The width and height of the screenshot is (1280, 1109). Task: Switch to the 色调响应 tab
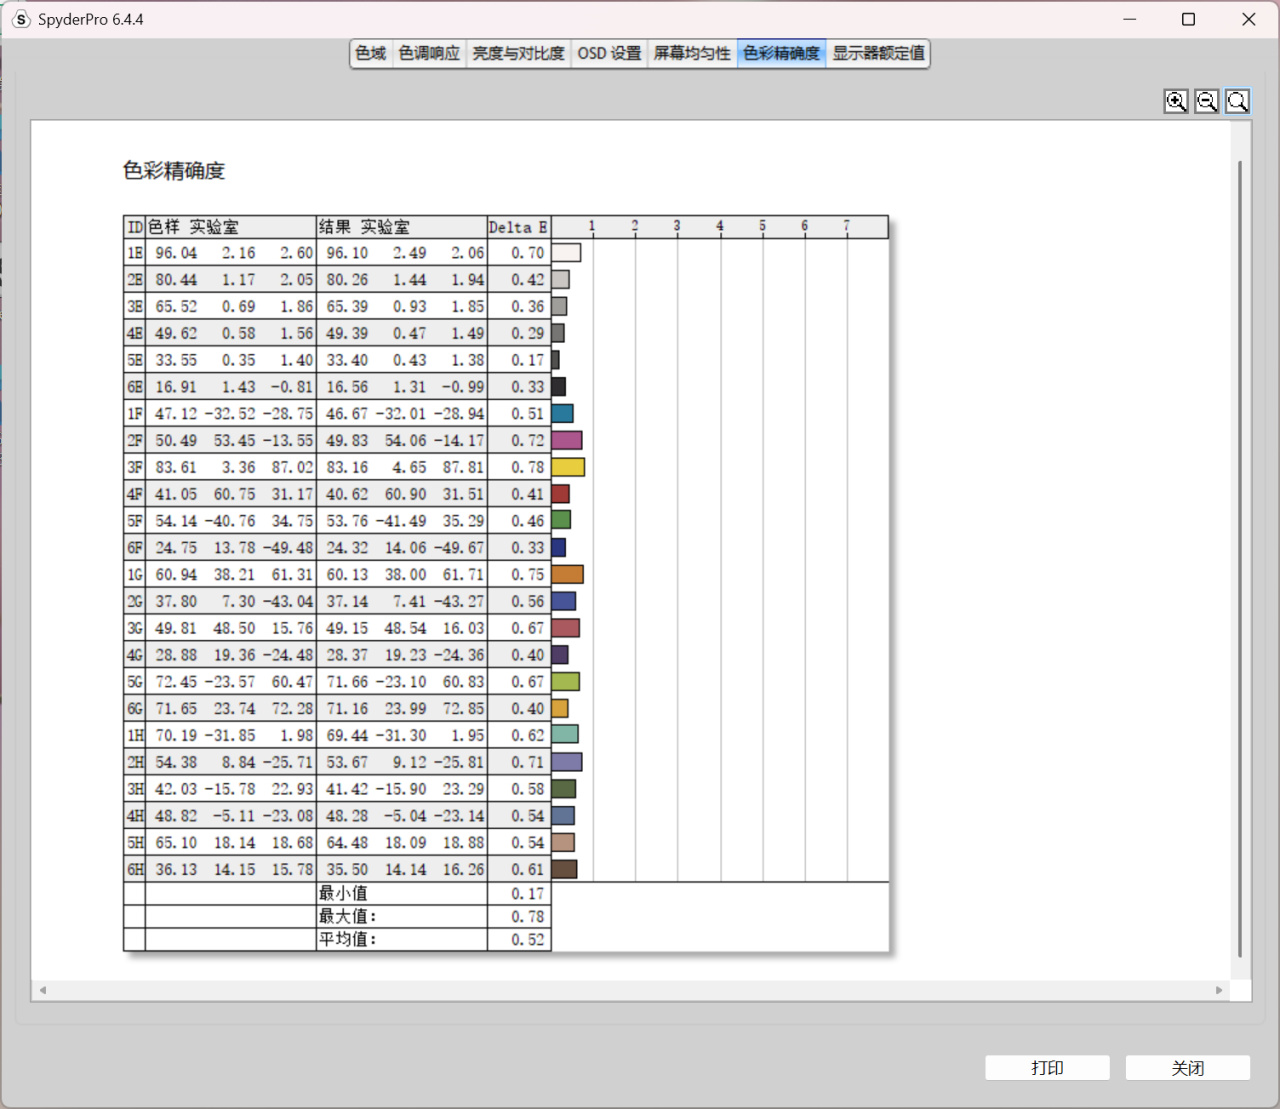pos(429,53)
